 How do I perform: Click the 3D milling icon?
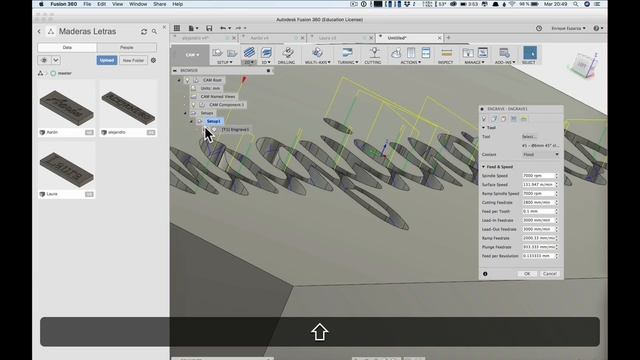[x=267, y=52]
